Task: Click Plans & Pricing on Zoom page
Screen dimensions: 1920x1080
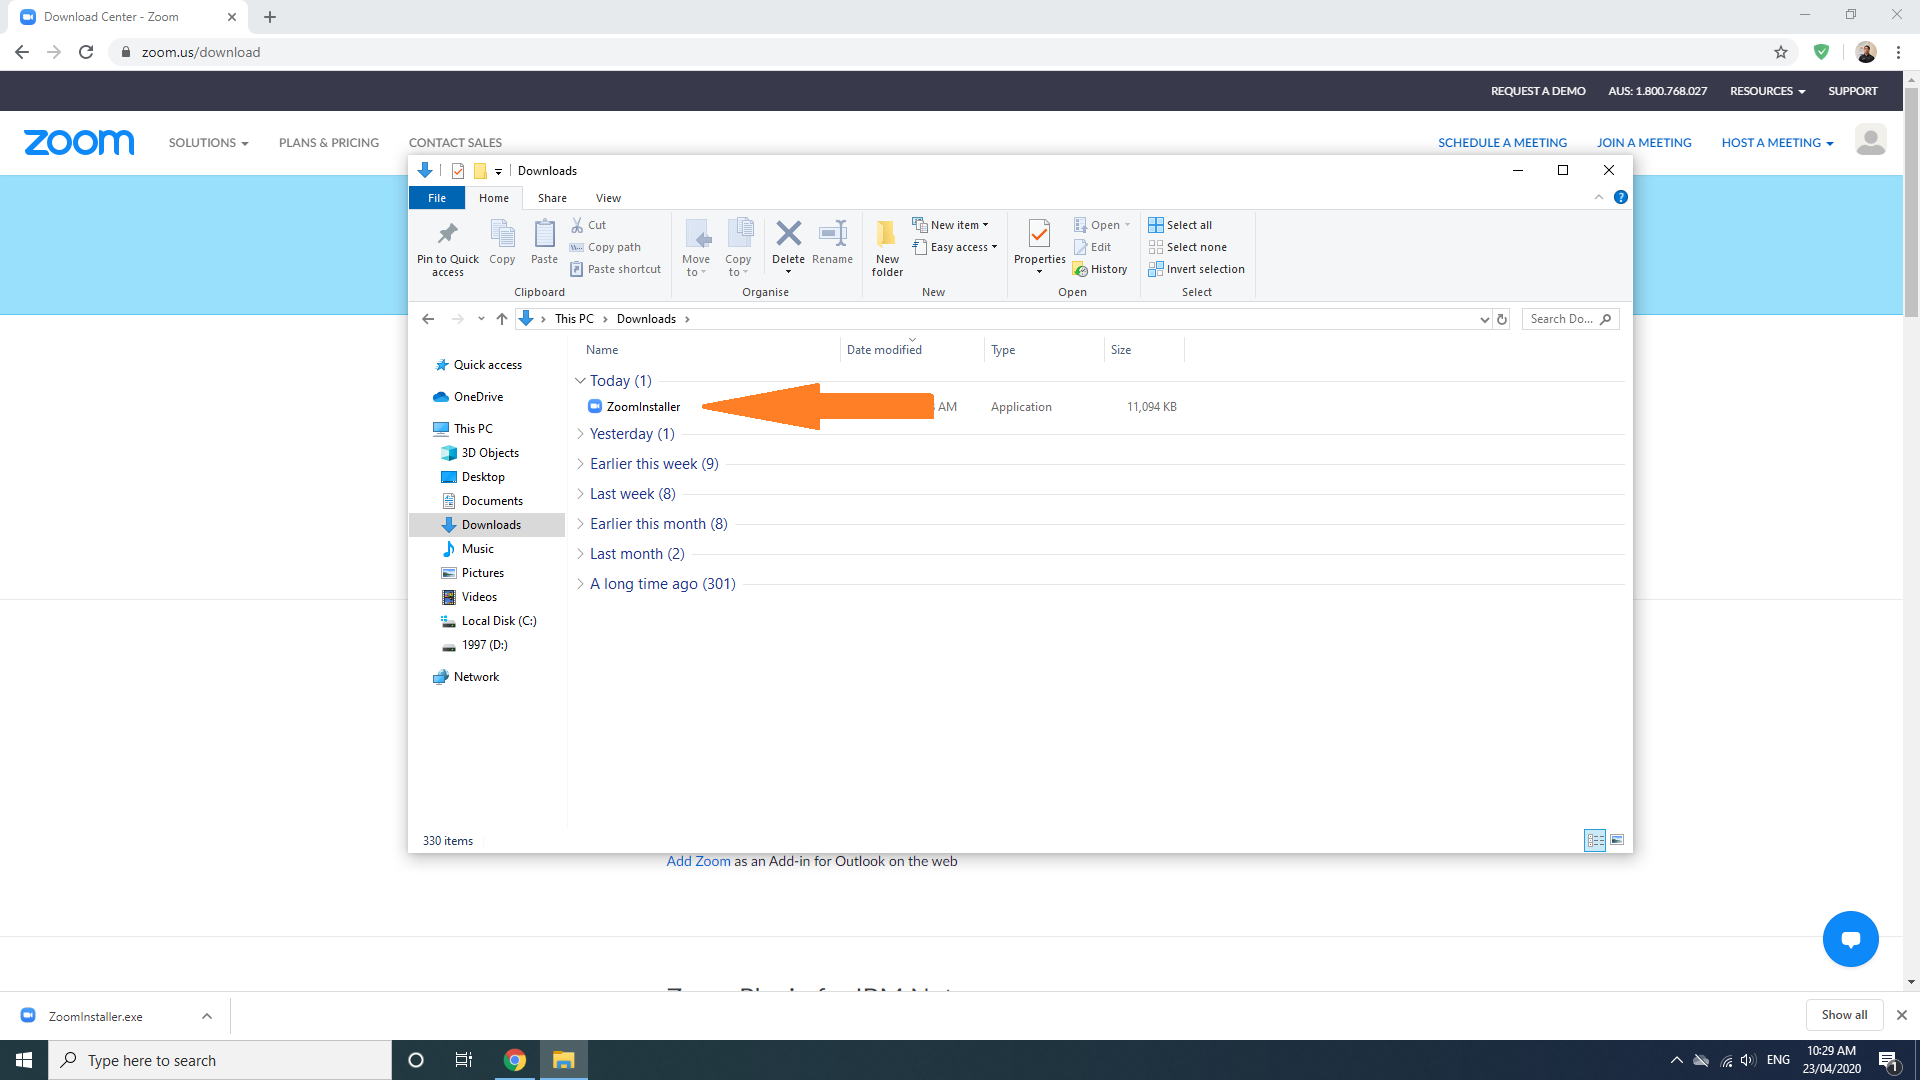Action: [x=329, y=143]
